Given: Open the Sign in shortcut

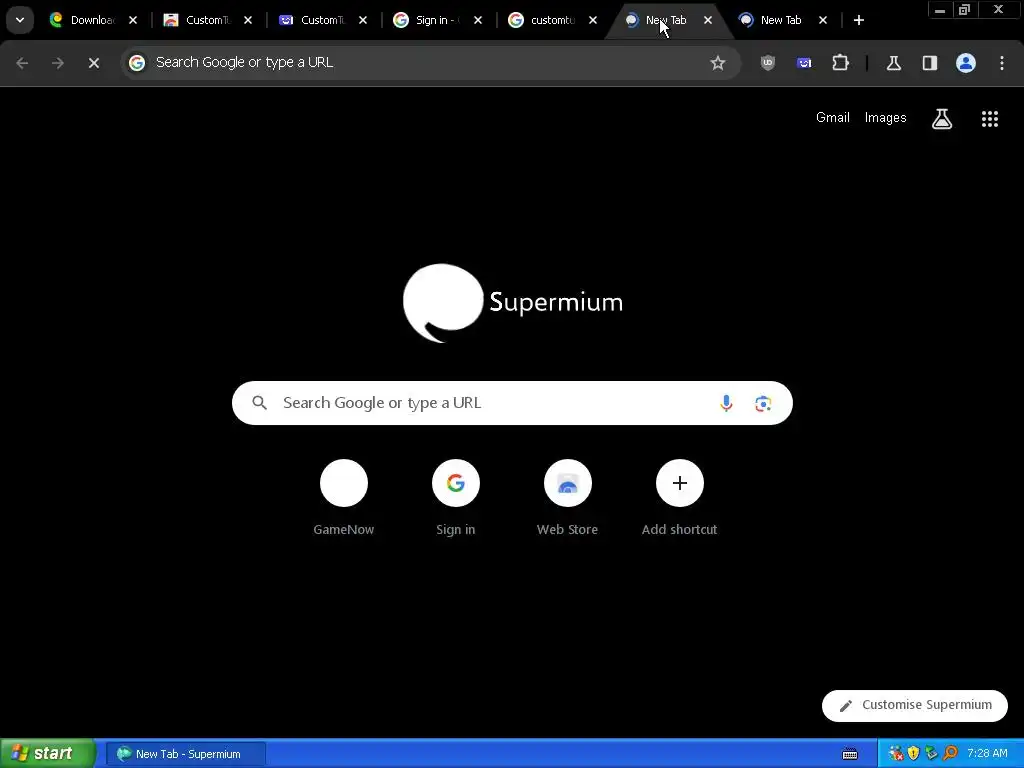Looking at the screenshot, I should click(456, 498).
